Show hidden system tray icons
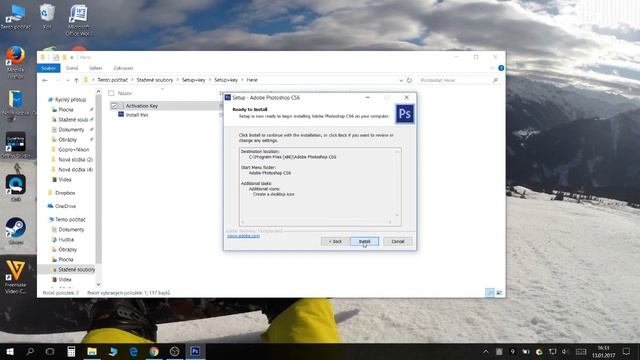 (486, 351)
